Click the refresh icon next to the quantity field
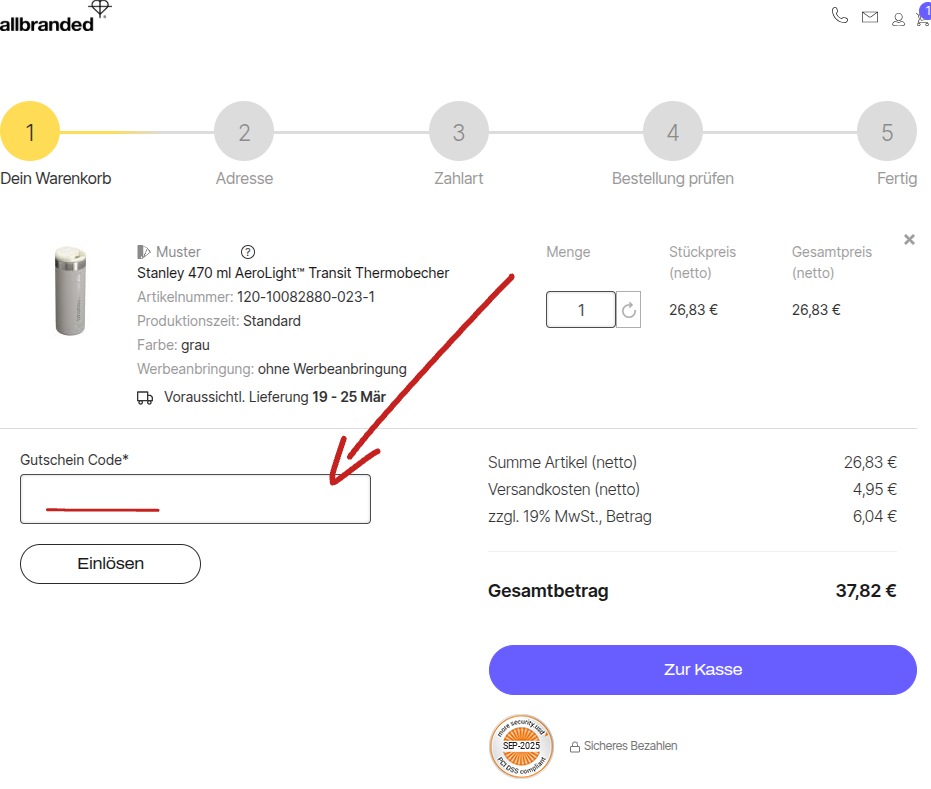 629,309
